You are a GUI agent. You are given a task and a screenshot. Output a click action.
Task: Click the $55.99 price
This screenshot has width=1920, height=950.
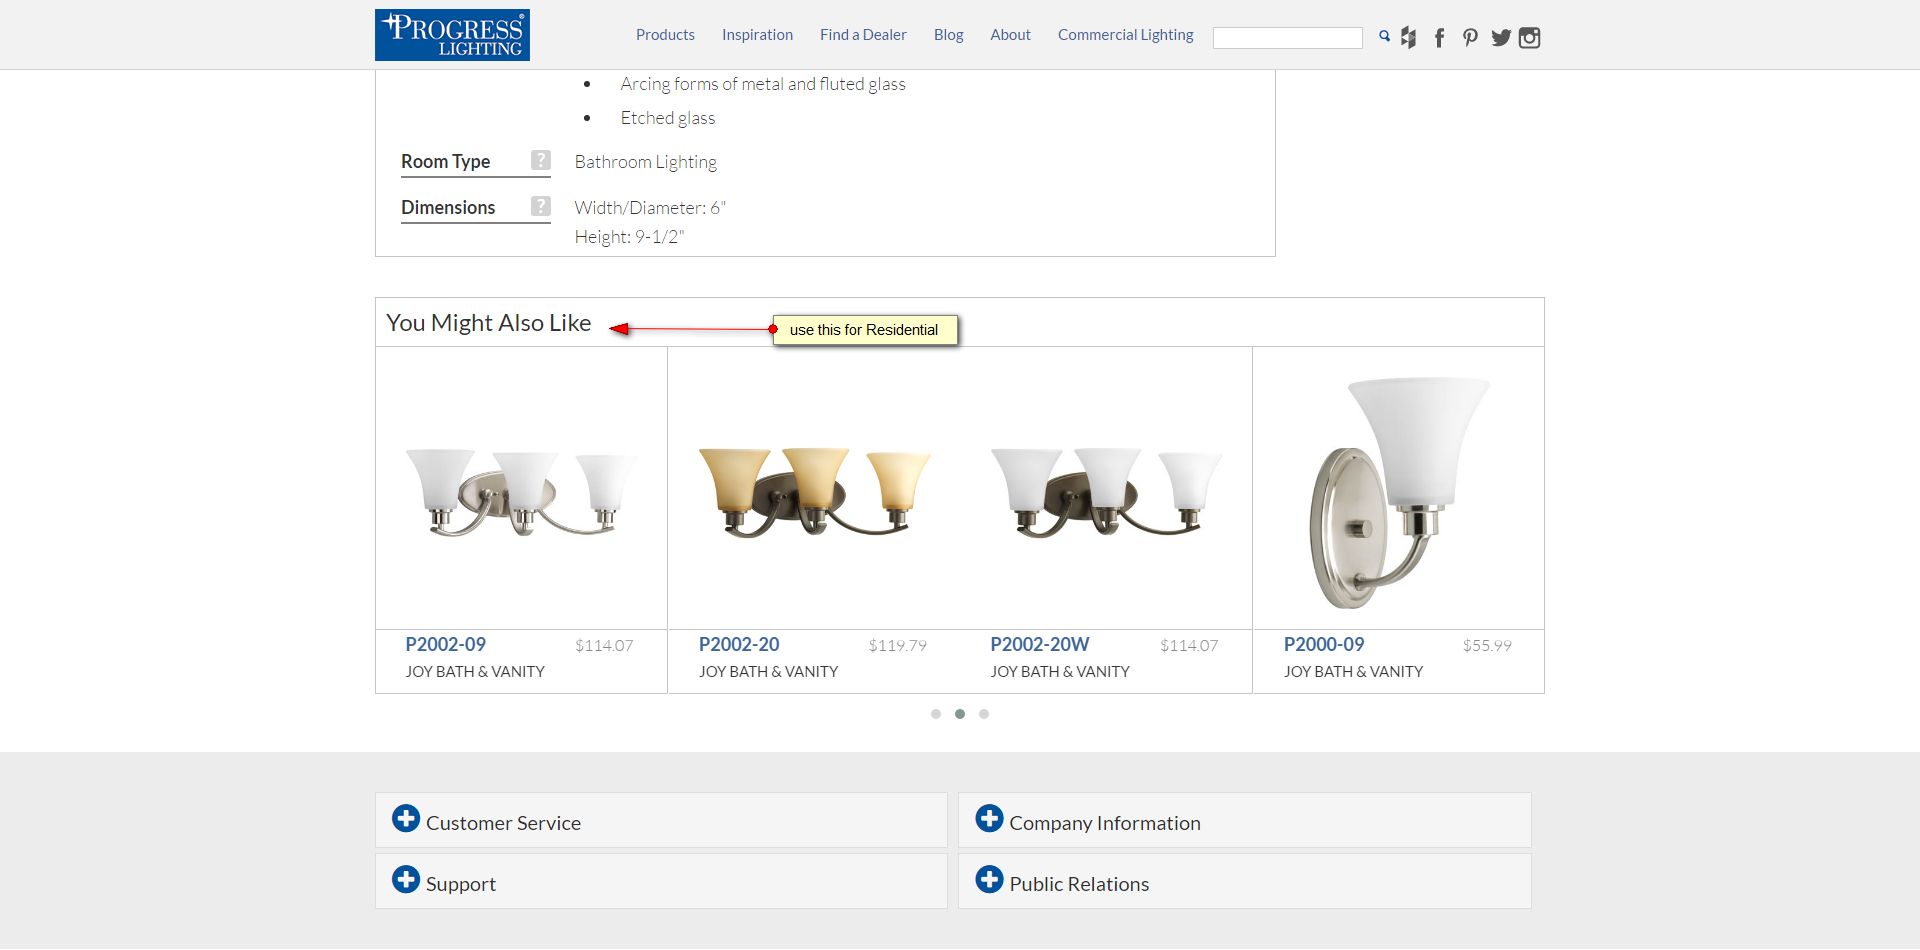[x=1487, y=646]
